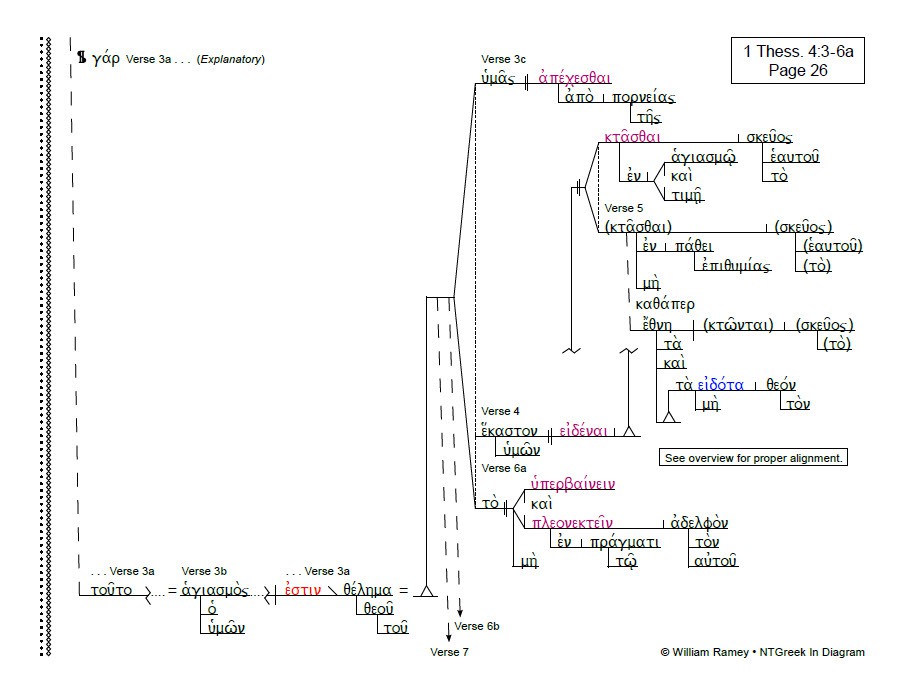Click the article τοῦ under θεοῦ
Screen dimensions: 903x694
point(396,628)
